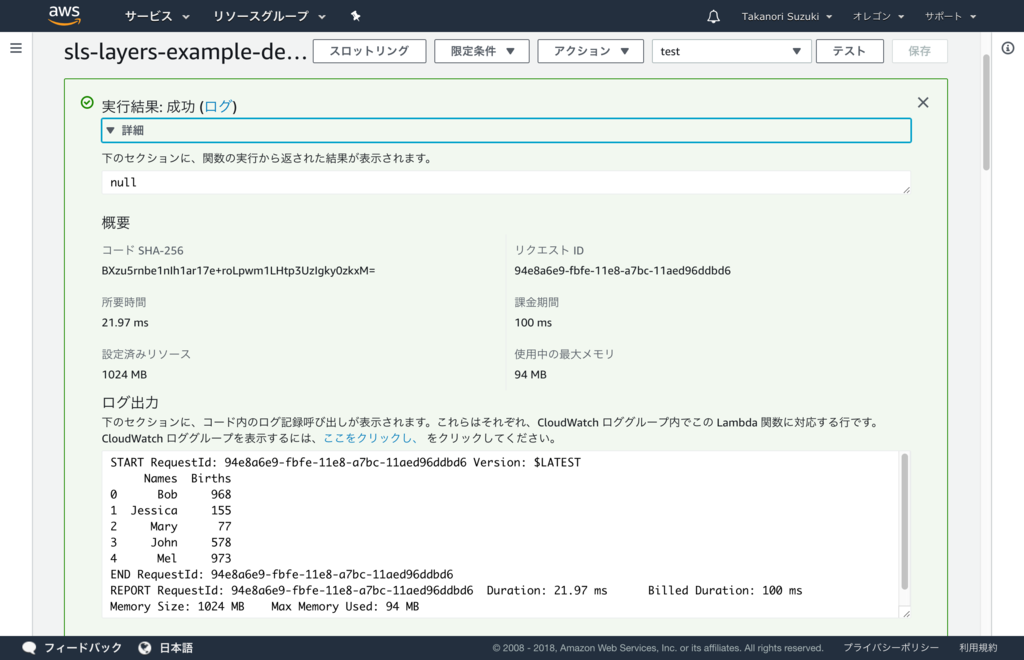Click the Jessica 155 log row
This screenshot has width=1024, height=660.
pyautogui.click(x=170, y=511)
